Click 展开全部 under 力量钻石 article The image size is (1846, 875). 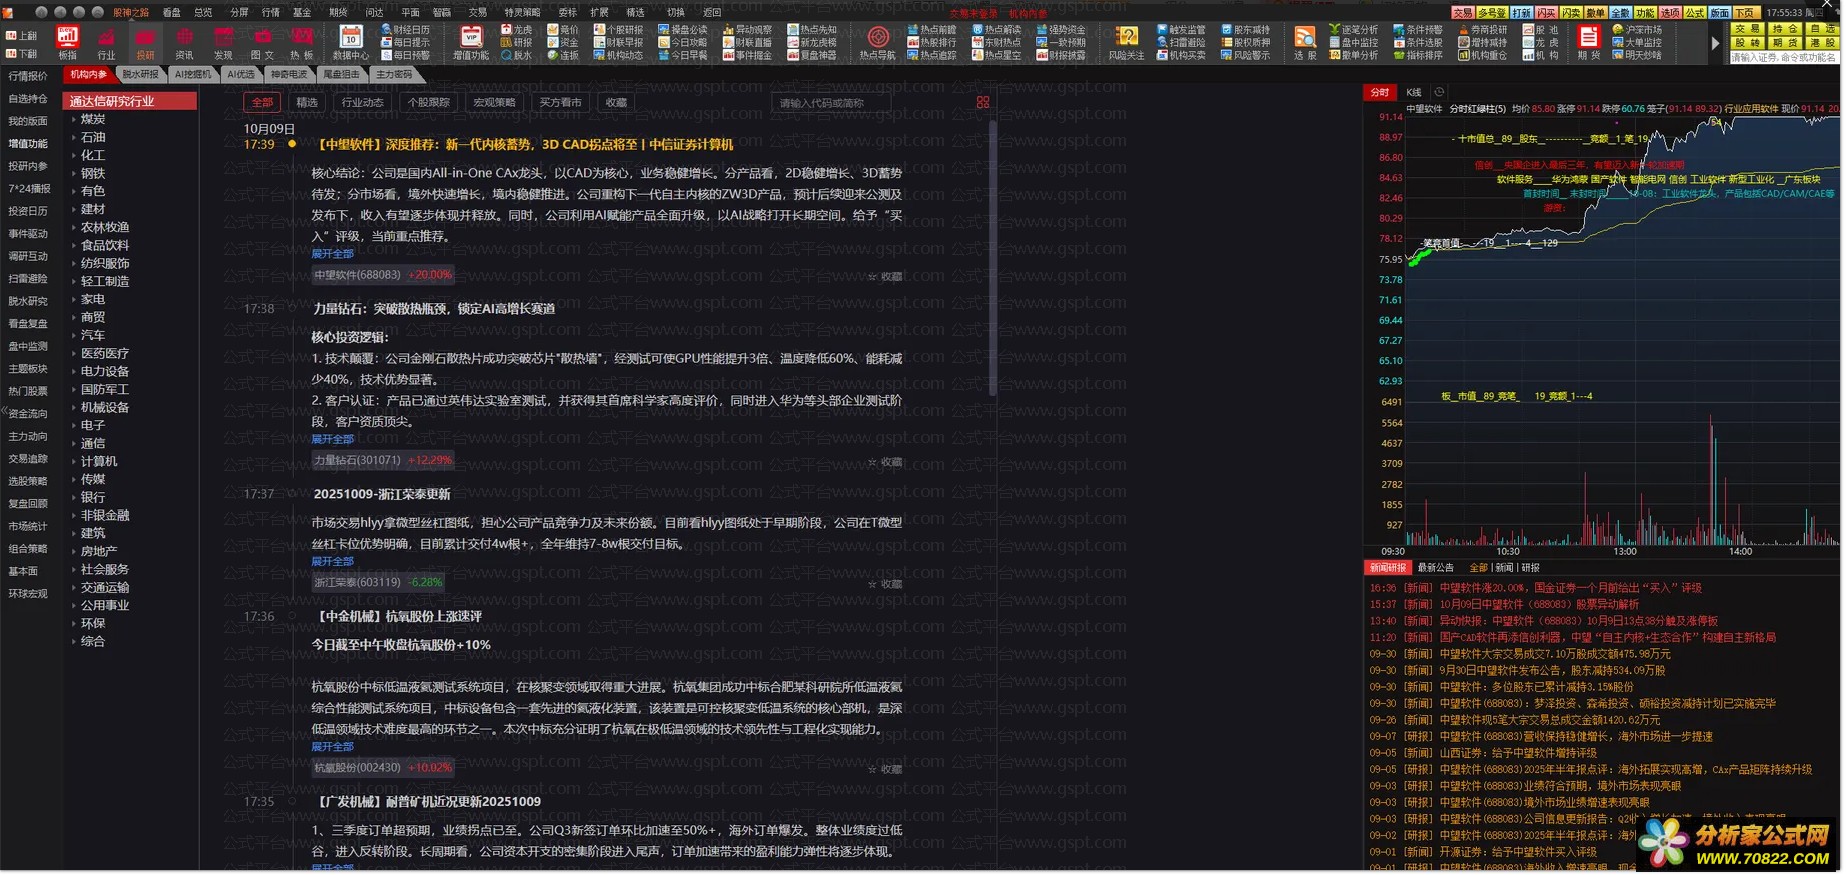click(x=332, y=439)
